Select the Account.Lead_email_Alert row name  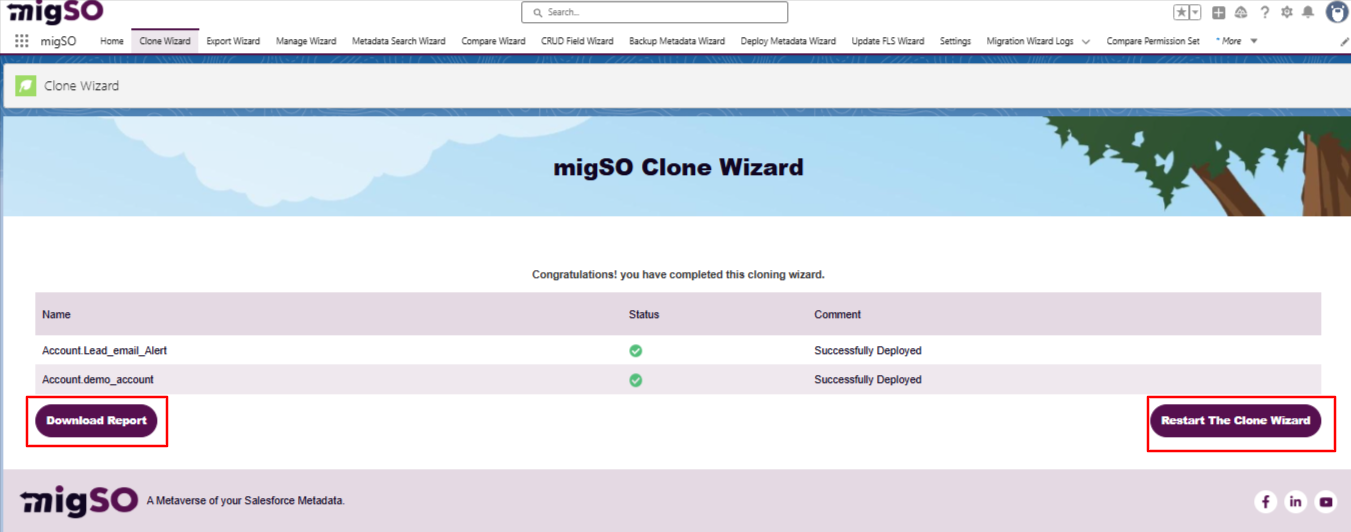[104, 351]
